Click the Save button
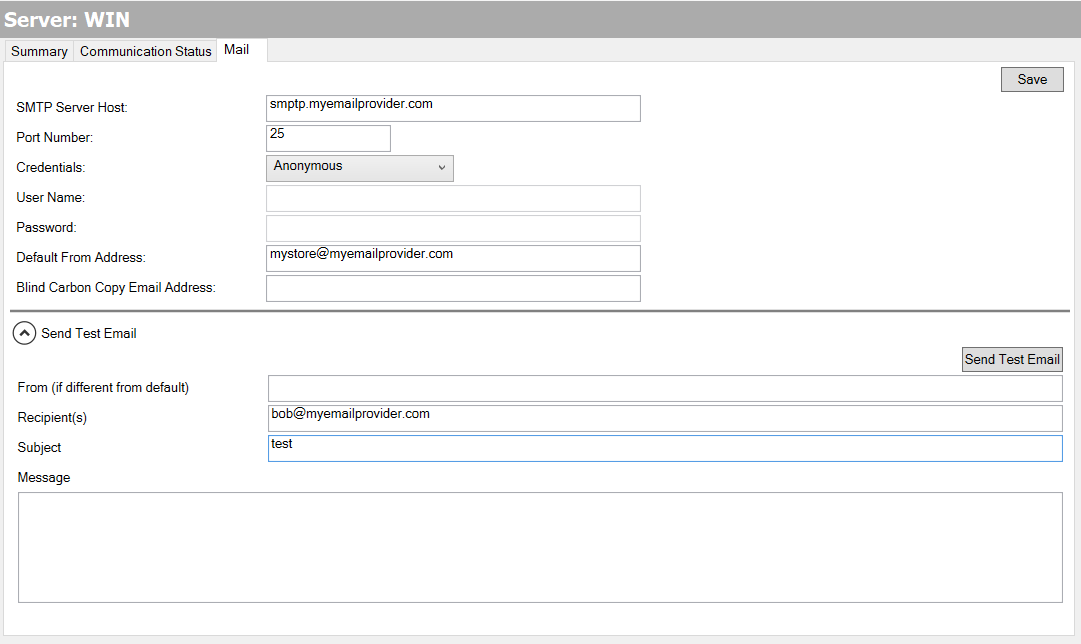This screenshot has height=644, width=1081. point(1031,80)
